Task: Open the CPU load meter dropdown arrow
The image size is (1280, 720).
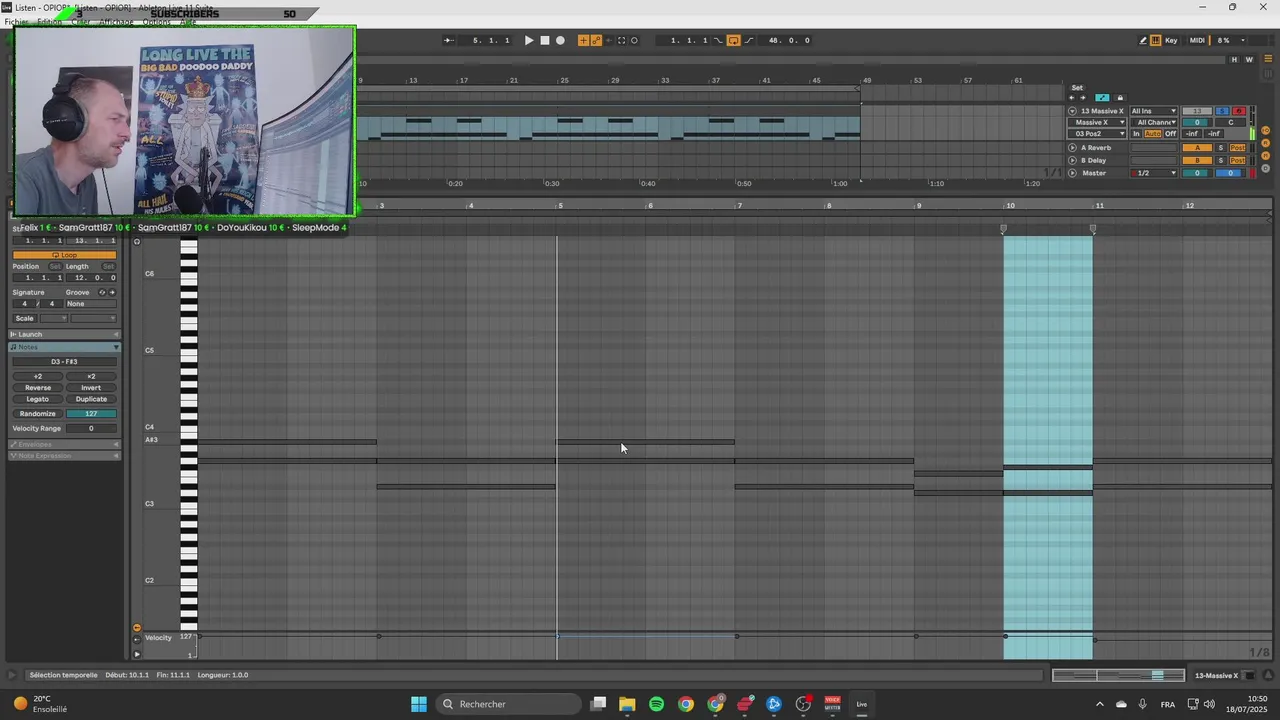Action: click(1243, 40)
